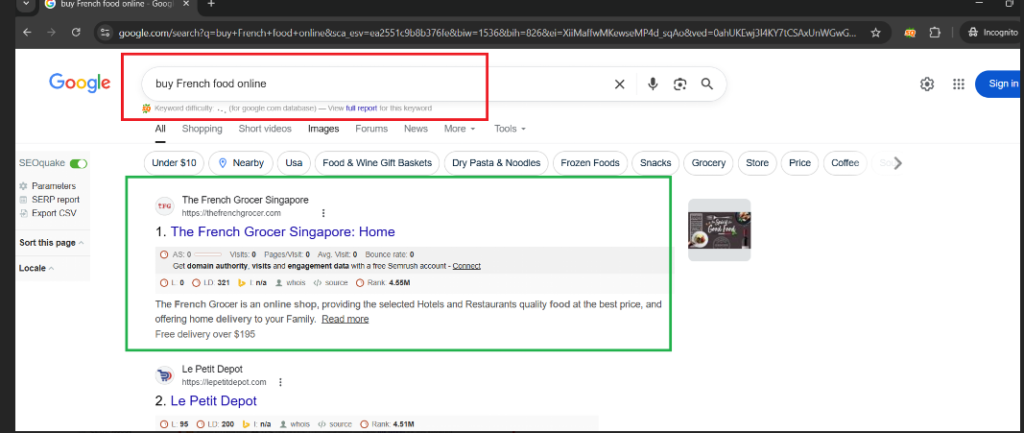Viewport: 1024px width, 433px height.
Task: Open the French Grocer result thumbnail
Action: pyautogui.click(x=719, y=230)
